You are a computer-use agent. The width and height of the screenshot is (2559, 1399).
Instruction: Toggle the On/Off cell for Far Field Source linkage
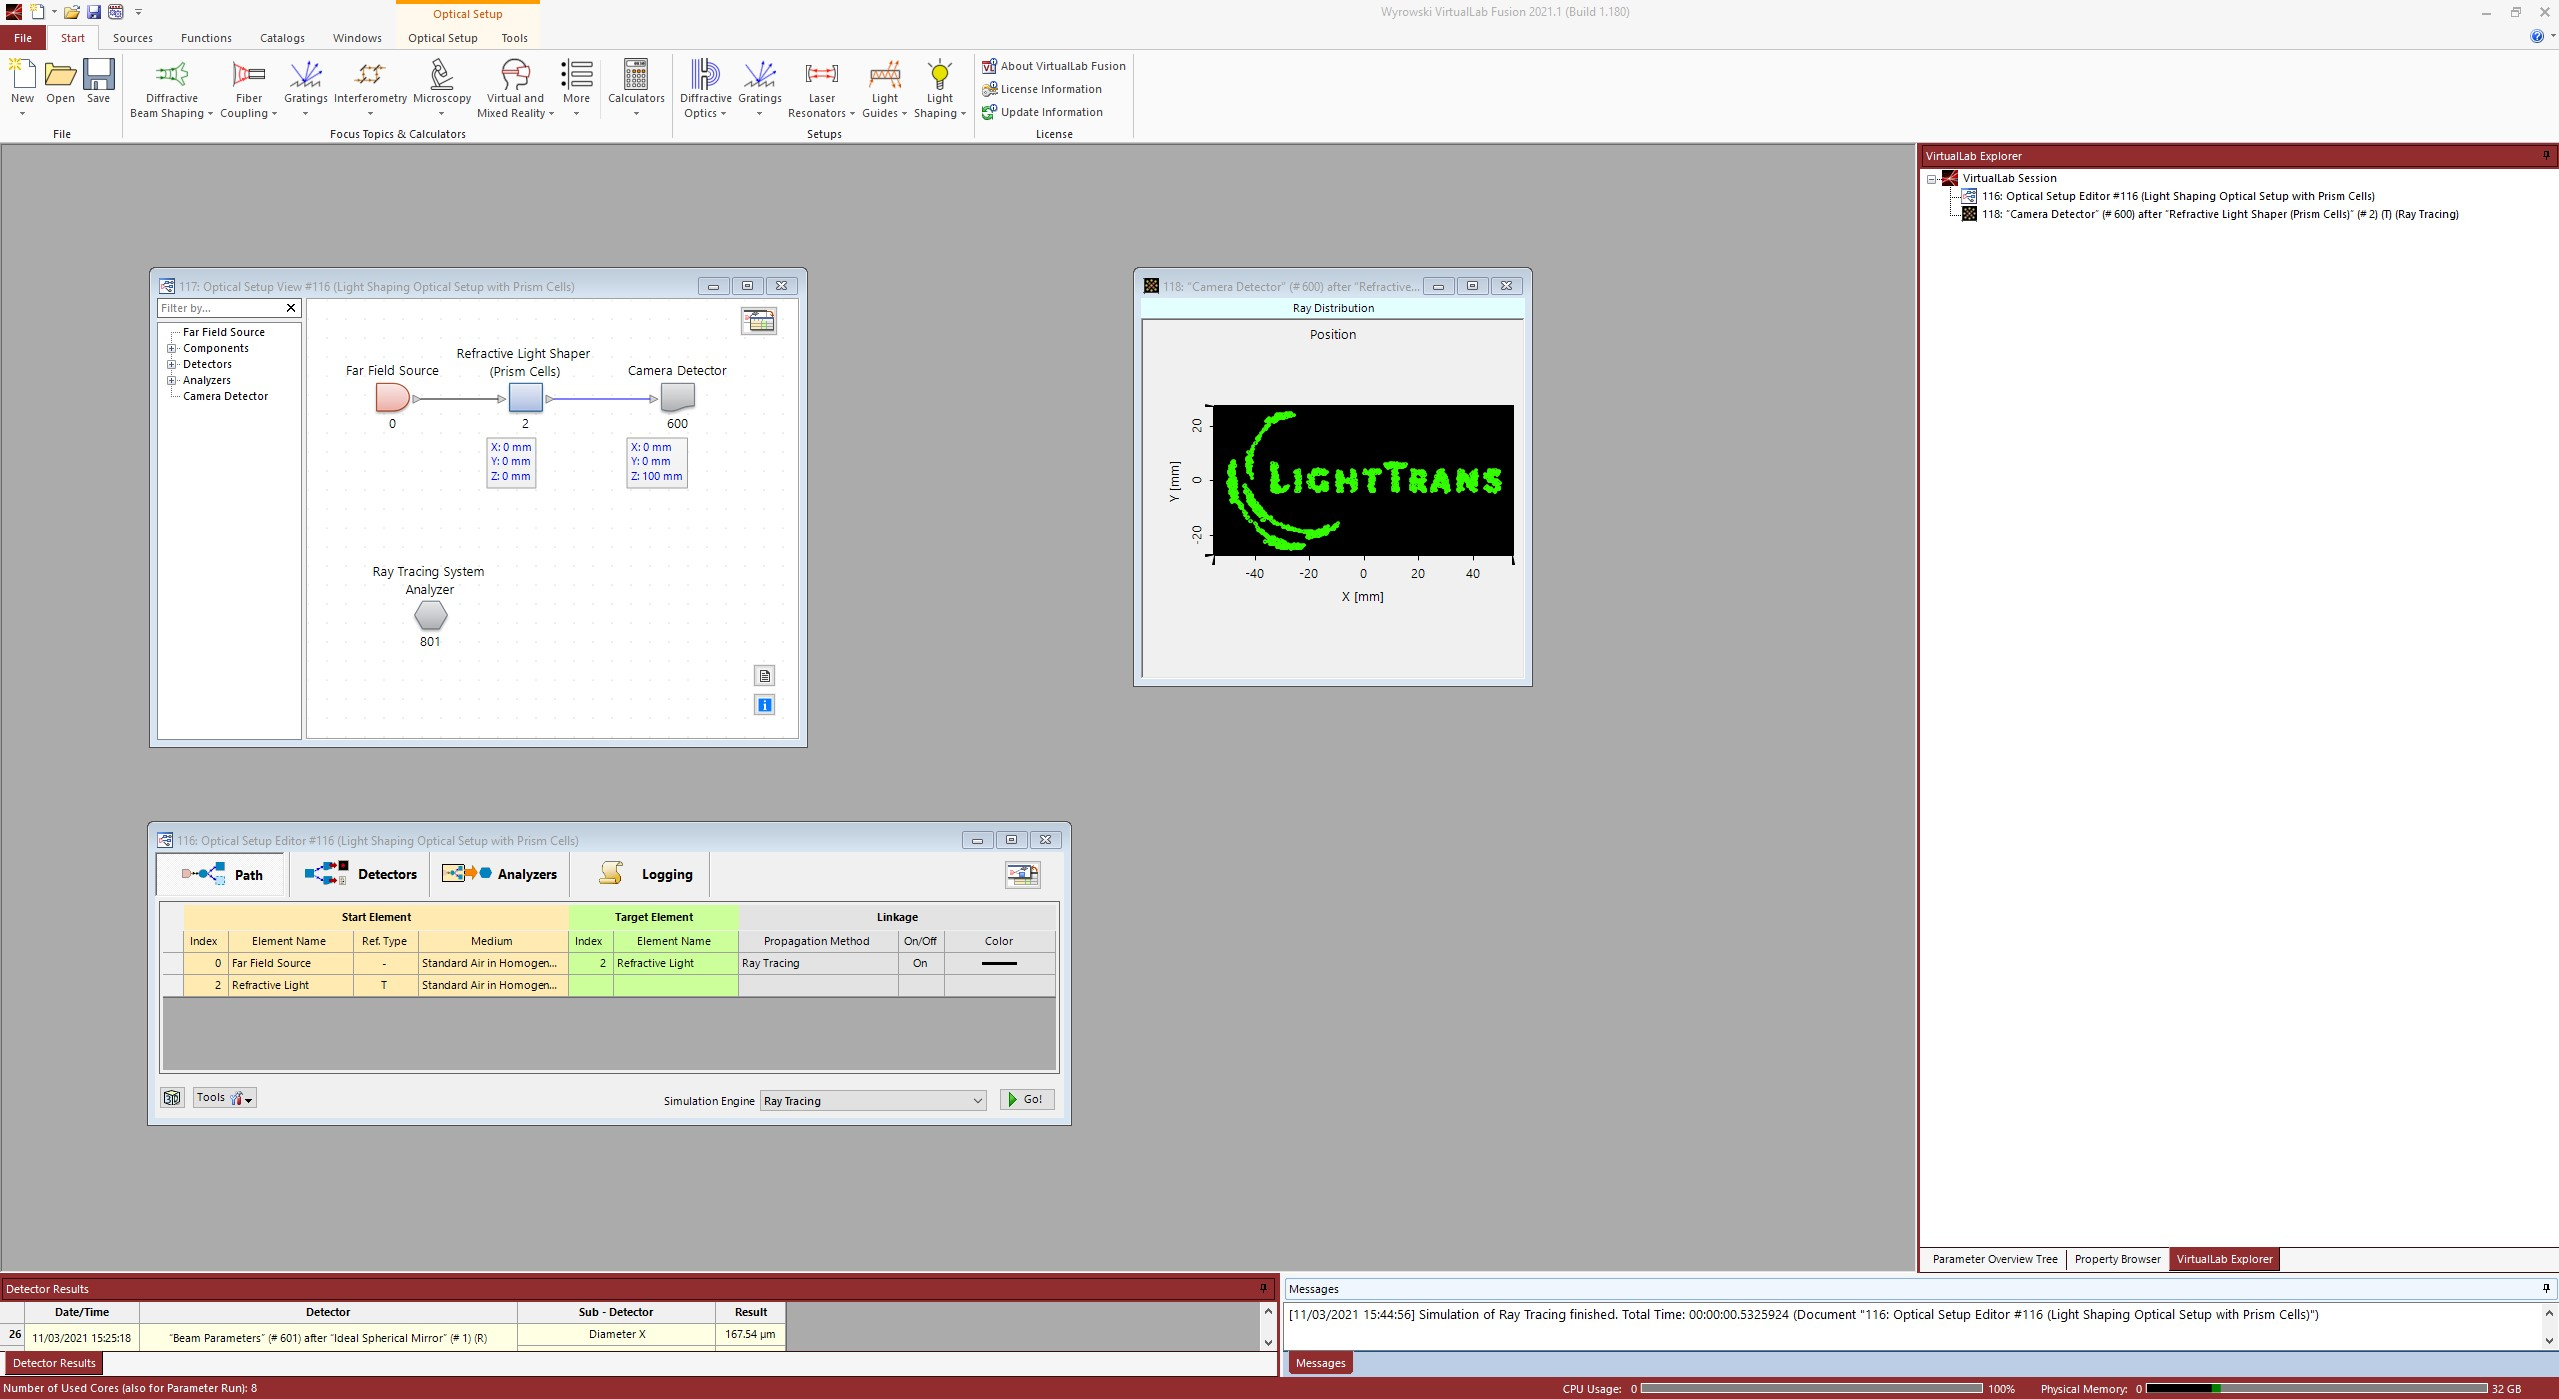920,963
